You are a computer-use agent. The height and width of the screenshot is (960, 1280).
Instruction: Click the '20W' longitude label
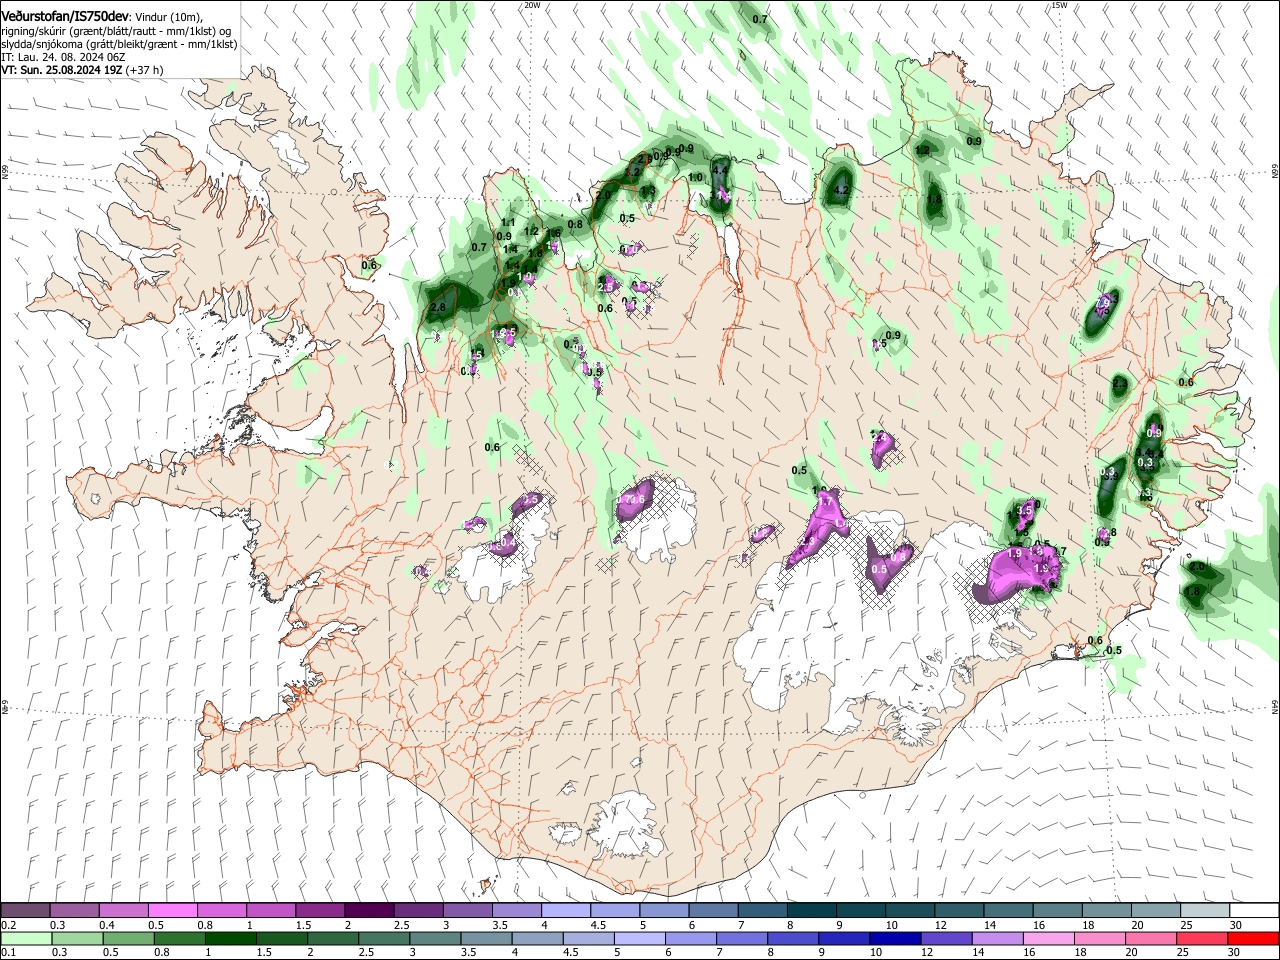click(532, 5)
